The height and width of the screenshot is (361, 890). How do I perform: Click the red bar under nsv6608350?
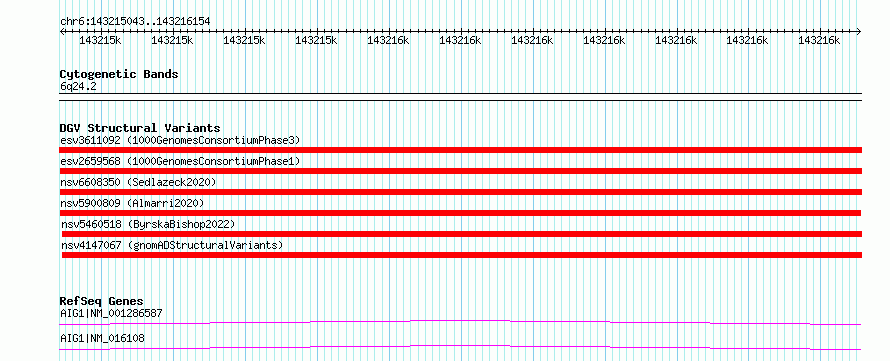(x=460, y=192)
